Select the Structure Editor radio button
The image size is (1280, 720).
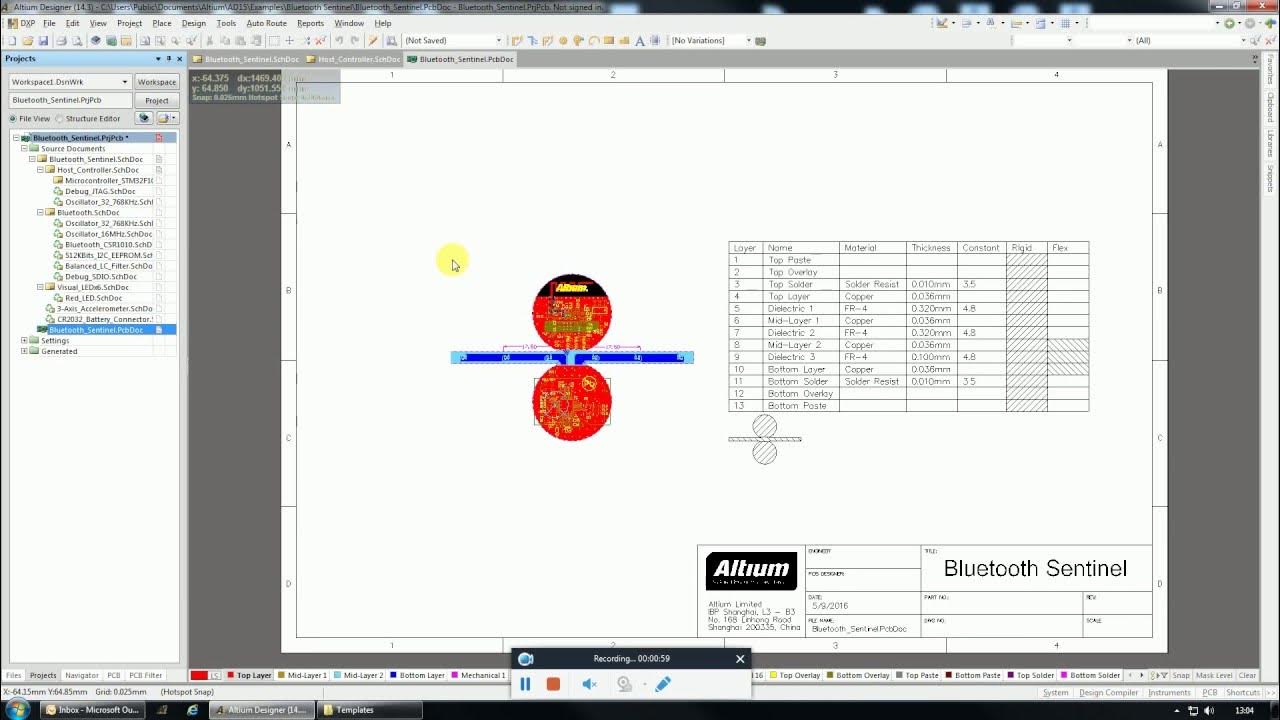tap(60, 119)
